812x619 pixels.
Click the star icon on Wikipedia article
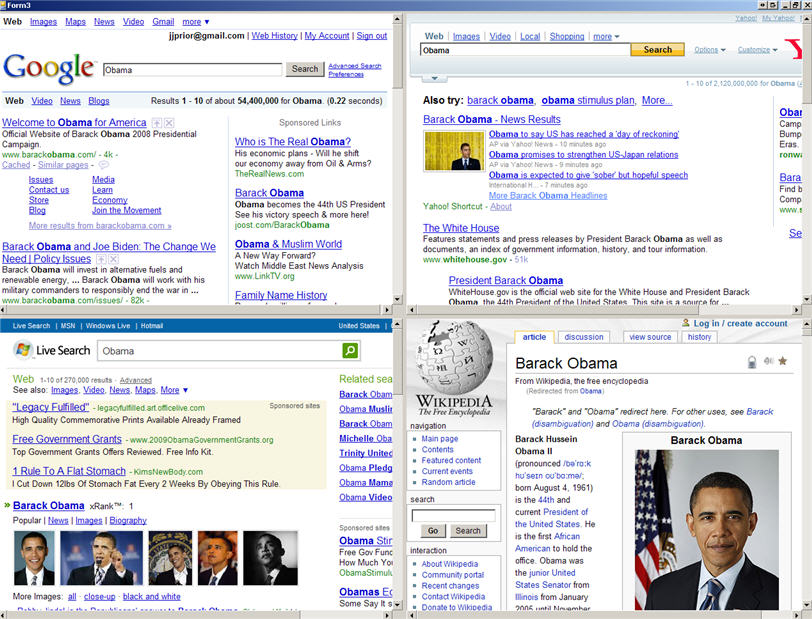coord(783,362)
